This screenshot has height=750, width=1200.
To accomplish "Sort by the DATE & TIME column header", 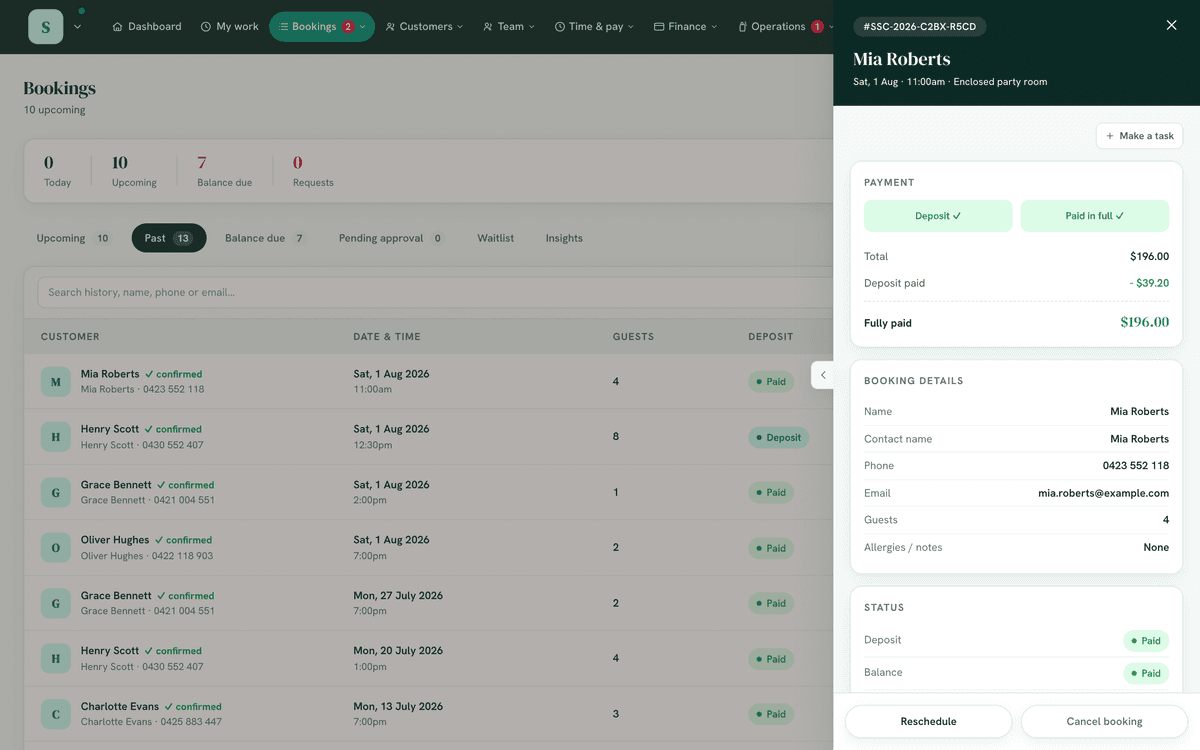I will 387,337.
